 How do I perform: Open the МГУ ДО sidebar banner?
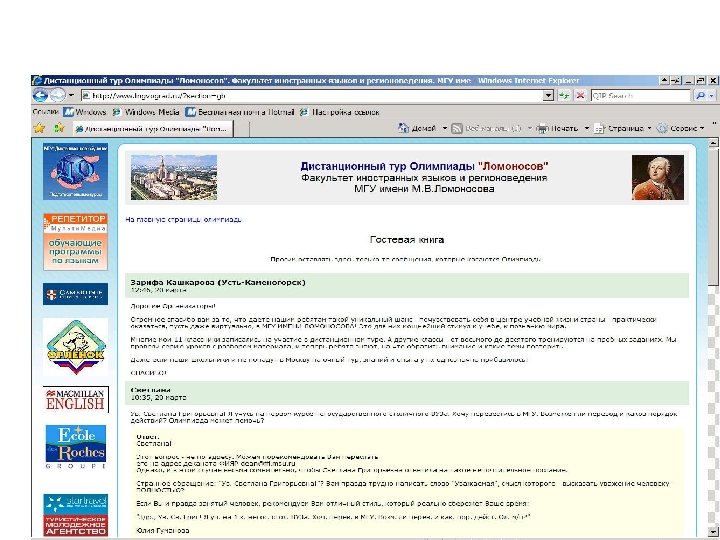[75, 171]
